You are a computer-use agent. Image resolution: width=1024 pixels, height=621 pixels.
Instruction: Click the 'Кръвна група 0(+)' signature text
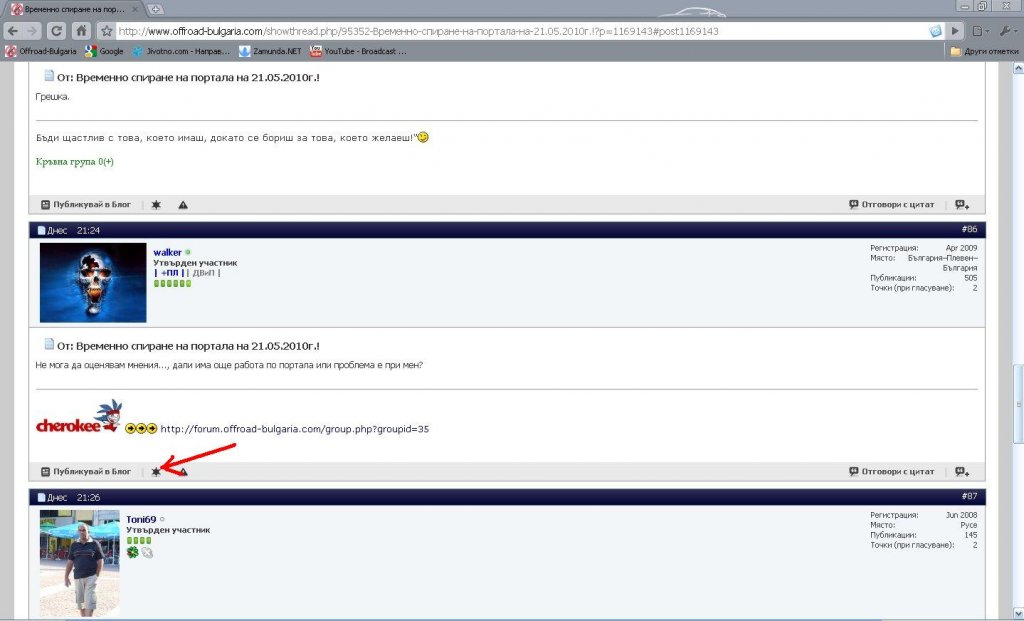[x=74, y=161]
